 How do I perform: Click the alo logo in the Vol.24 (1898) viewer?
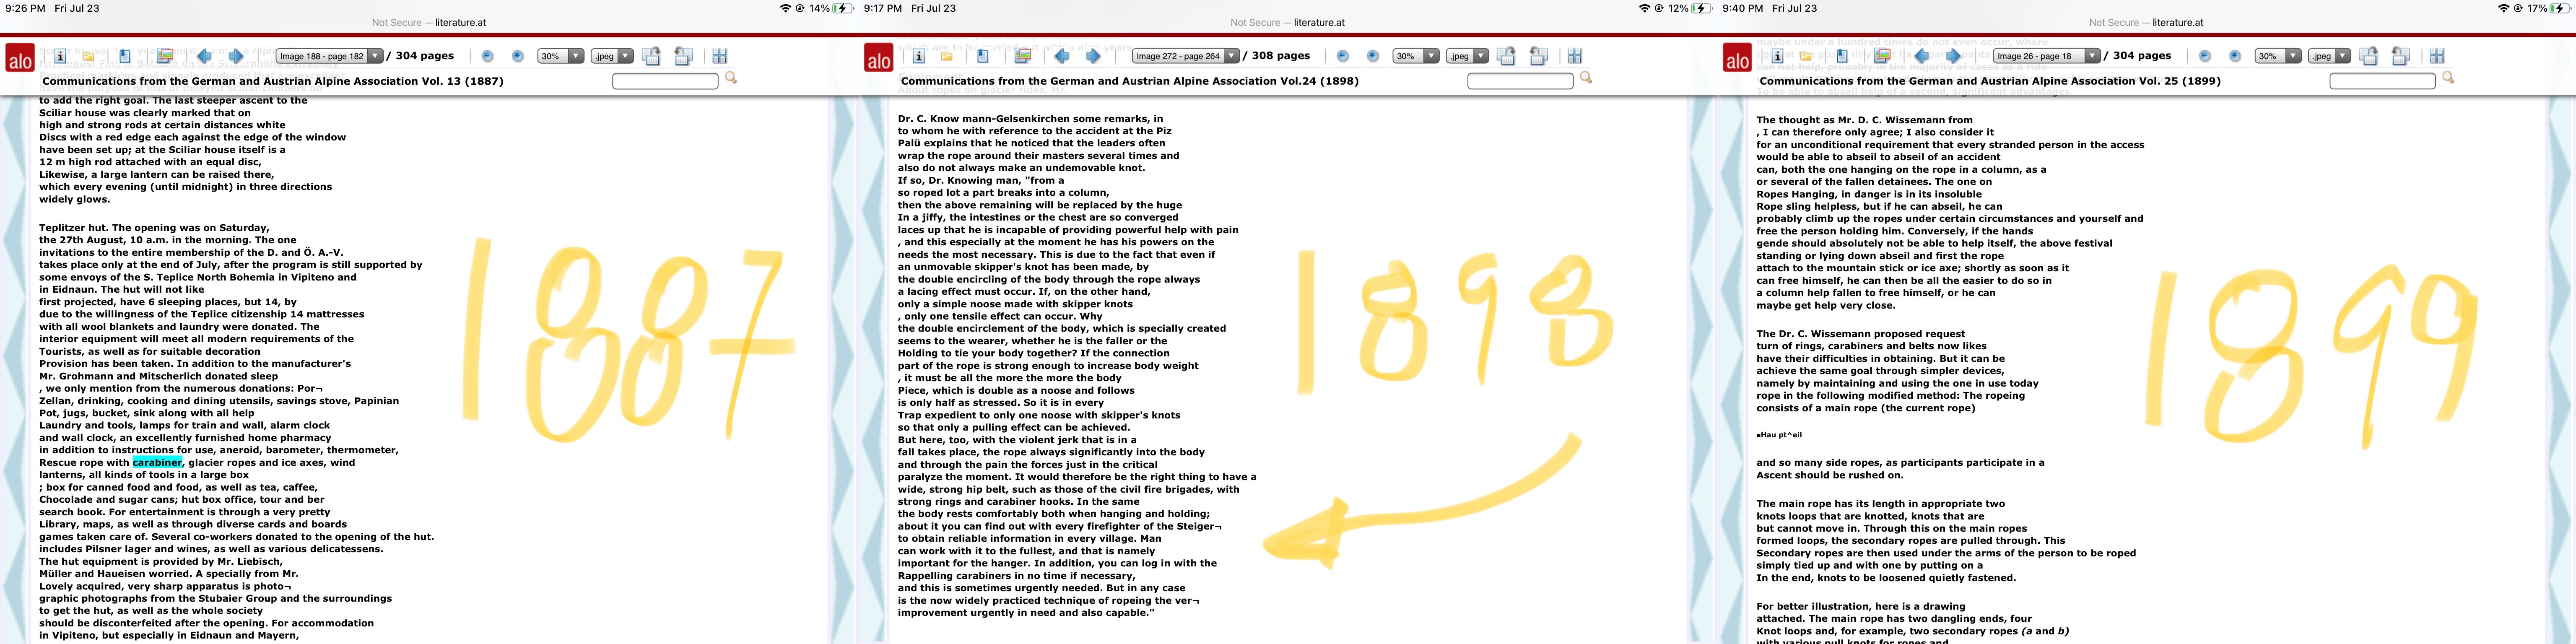tap(878, 58)
